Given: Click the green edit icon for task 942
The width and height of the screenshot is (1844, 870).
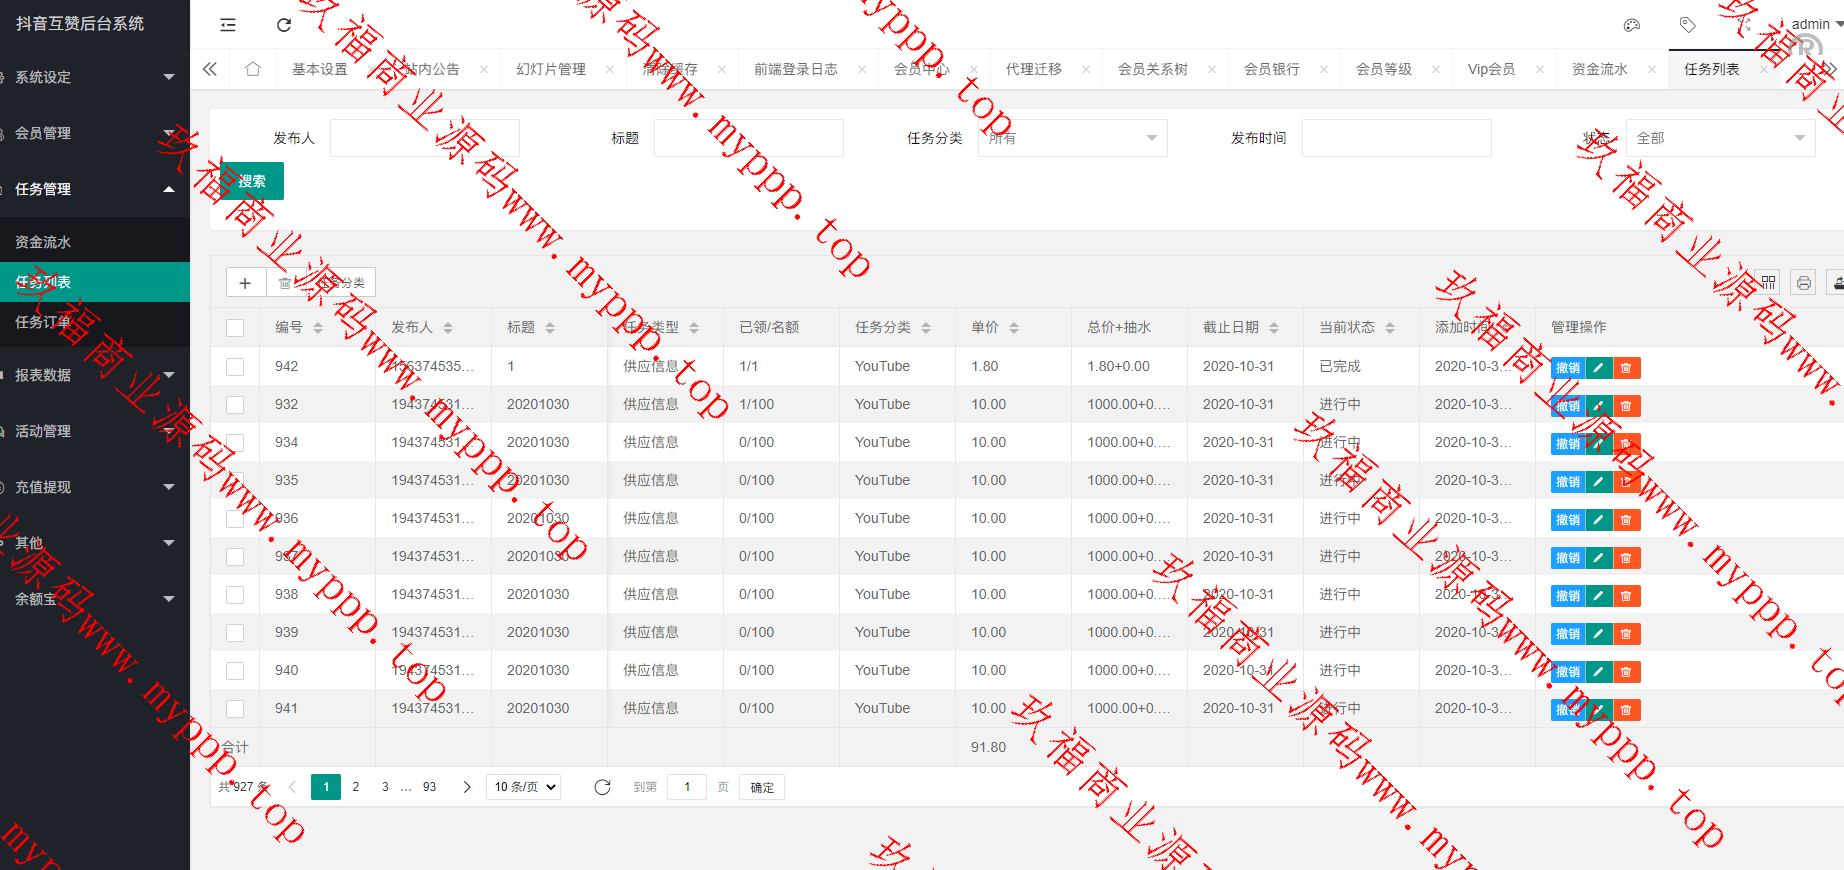Looking at the screenshot, I should [1599, 368].
